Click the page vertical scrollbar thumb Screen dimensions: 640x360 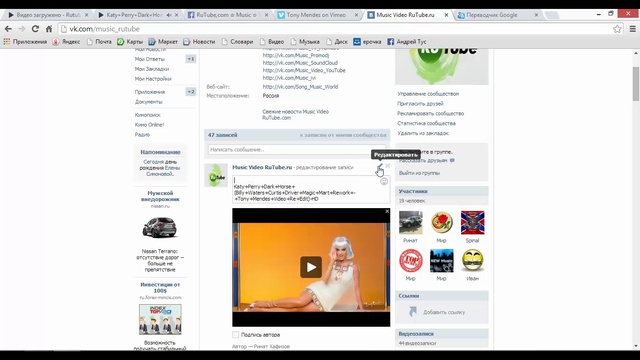(636, 84)
